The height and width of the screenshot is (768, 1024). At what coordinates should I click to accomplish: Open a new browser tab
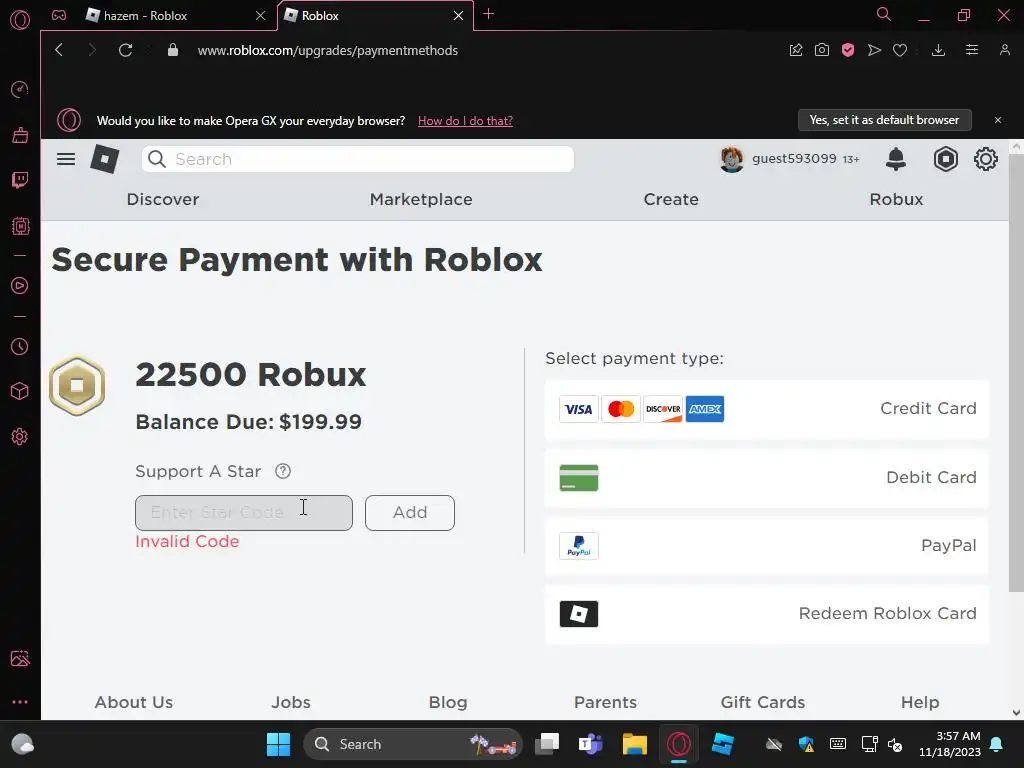tap(488, 14)
